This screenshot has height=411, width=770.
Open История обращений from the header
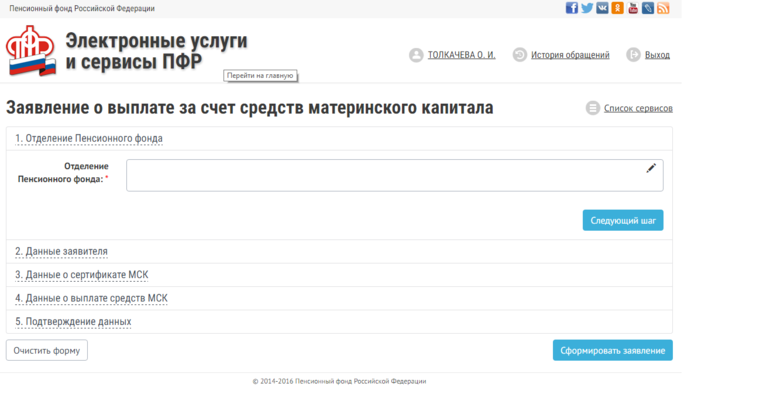tap(569, 55)
